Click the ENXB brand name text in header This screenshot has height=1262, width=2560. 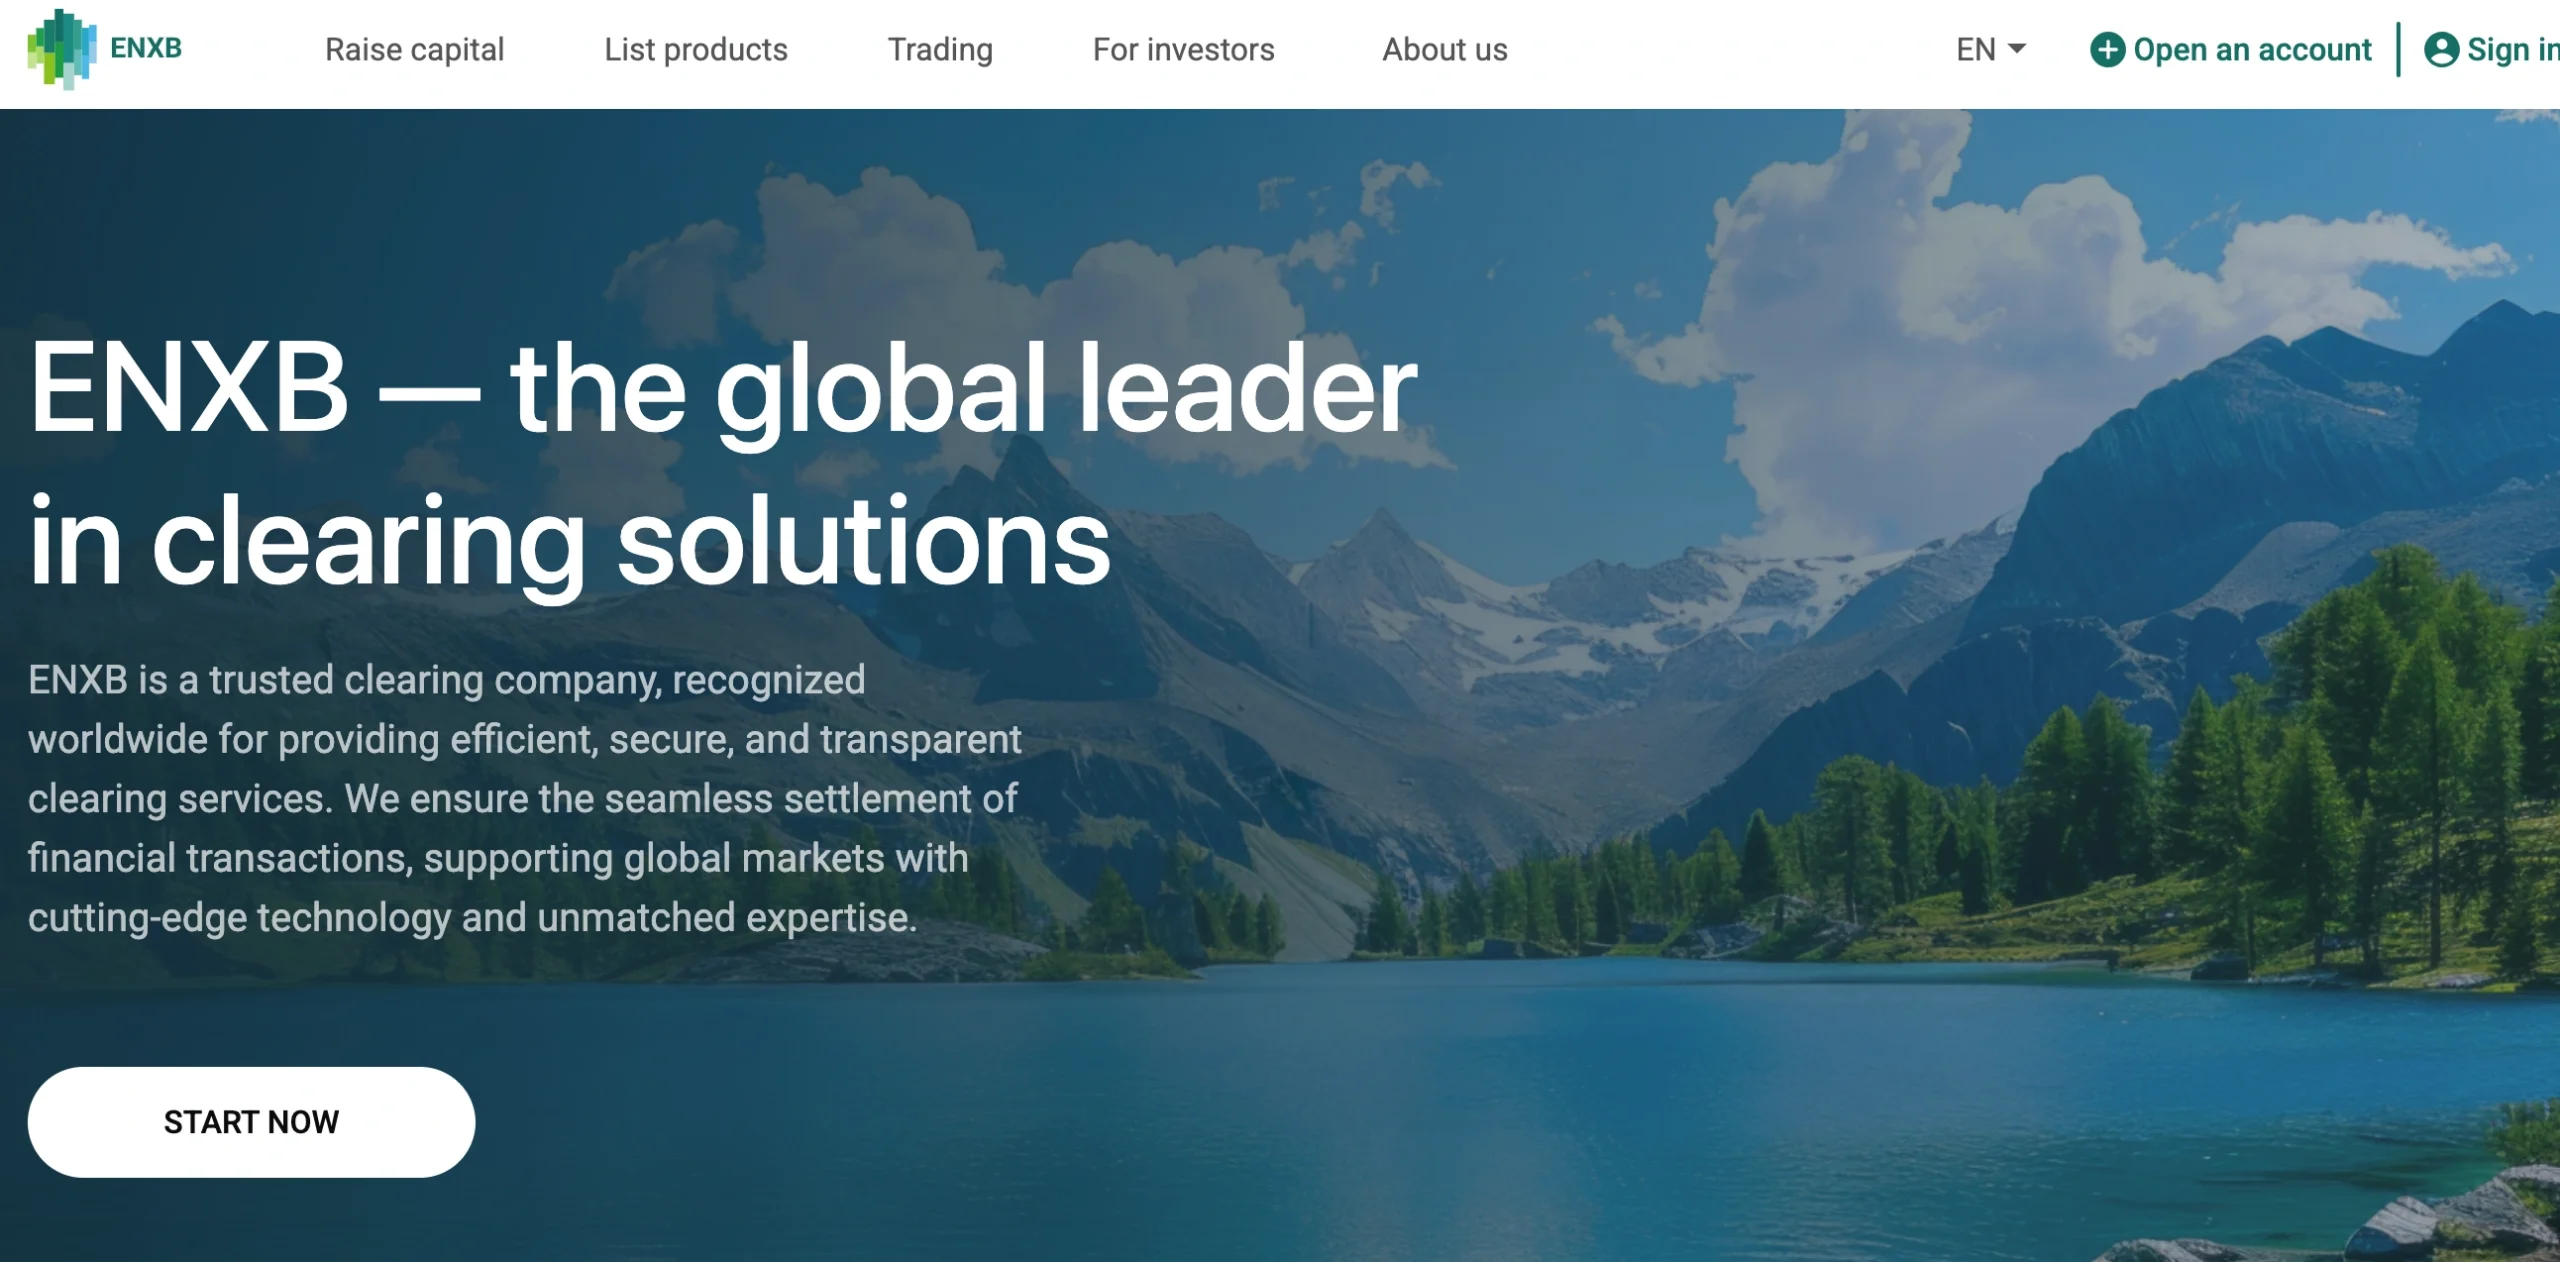coord(146,48)
